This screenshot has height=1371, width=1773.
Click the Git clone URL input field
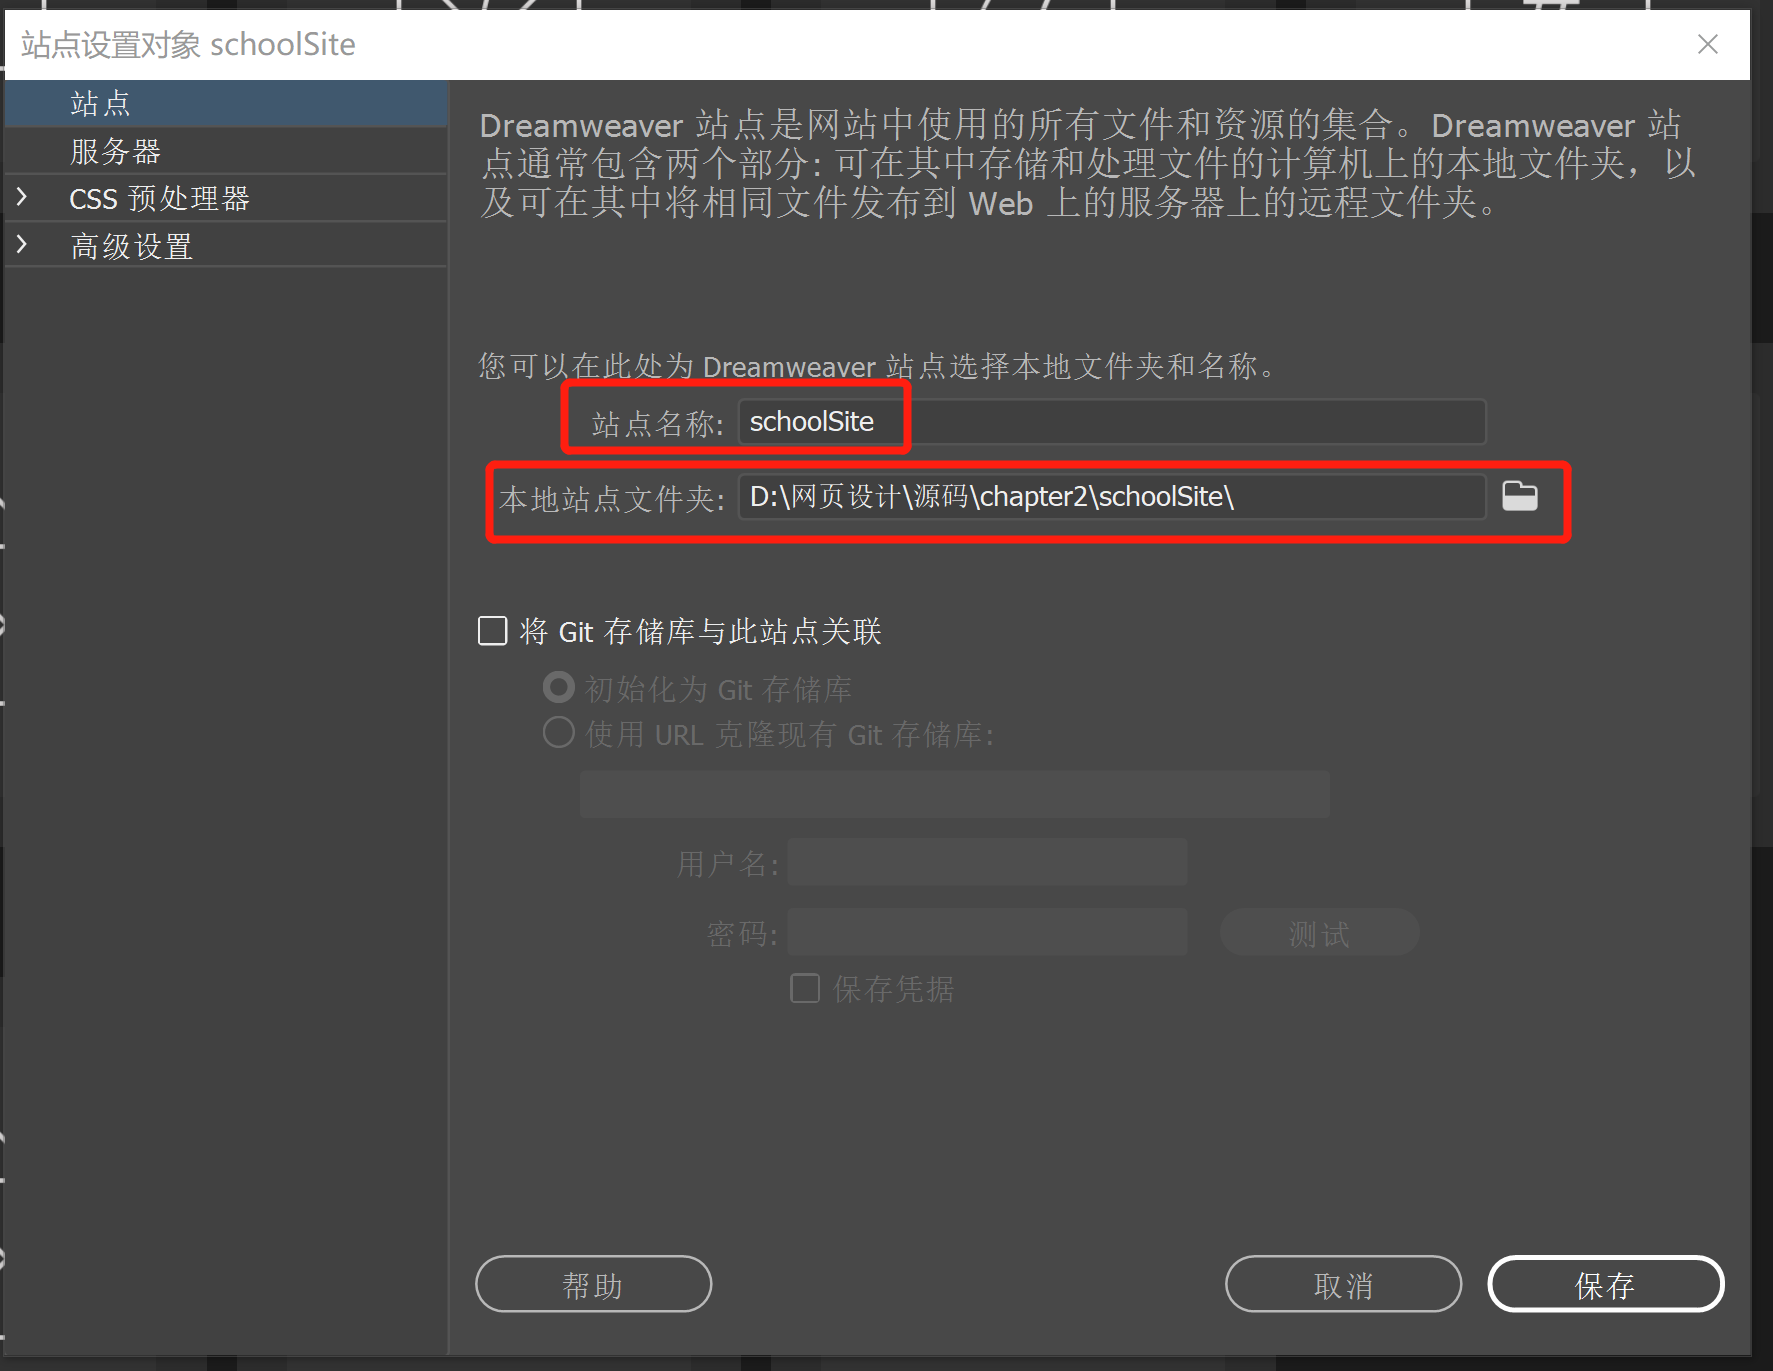point(955,794)
